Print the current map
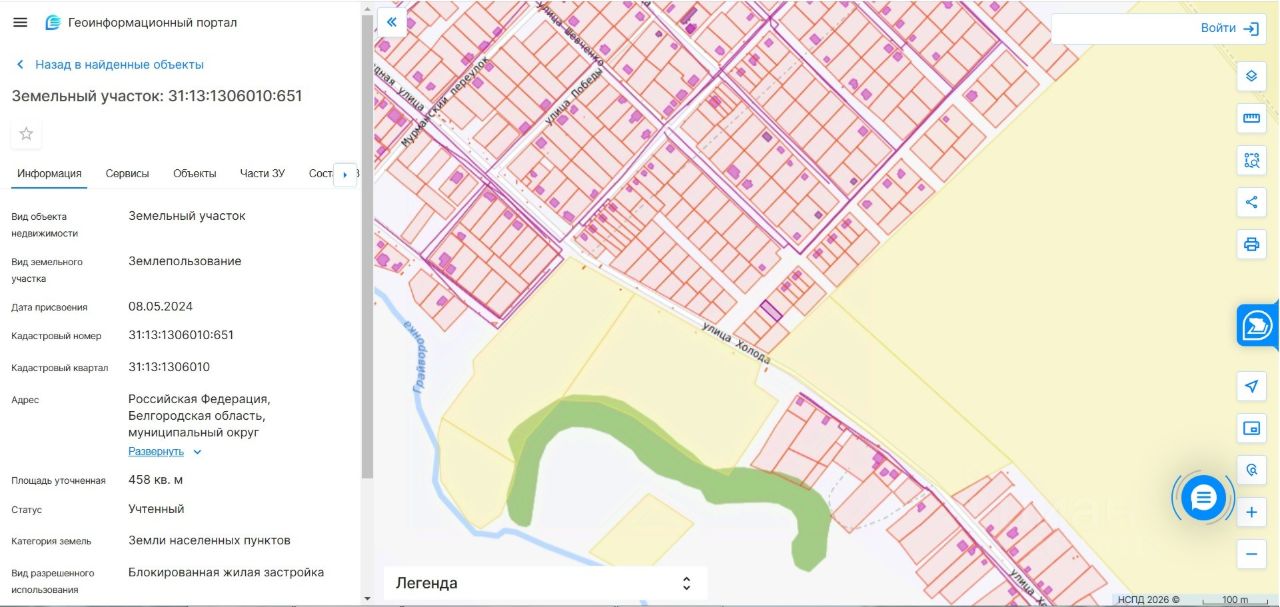Screen dimensions: 1280x607 point(1251,244)
